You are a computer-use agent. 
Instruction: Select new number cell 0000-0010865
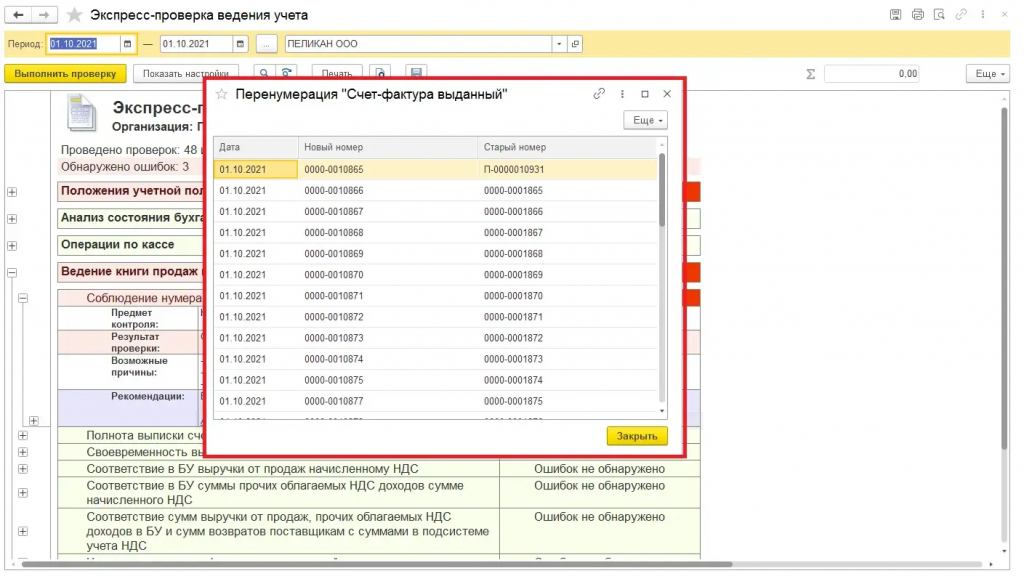tap(388, 169)
